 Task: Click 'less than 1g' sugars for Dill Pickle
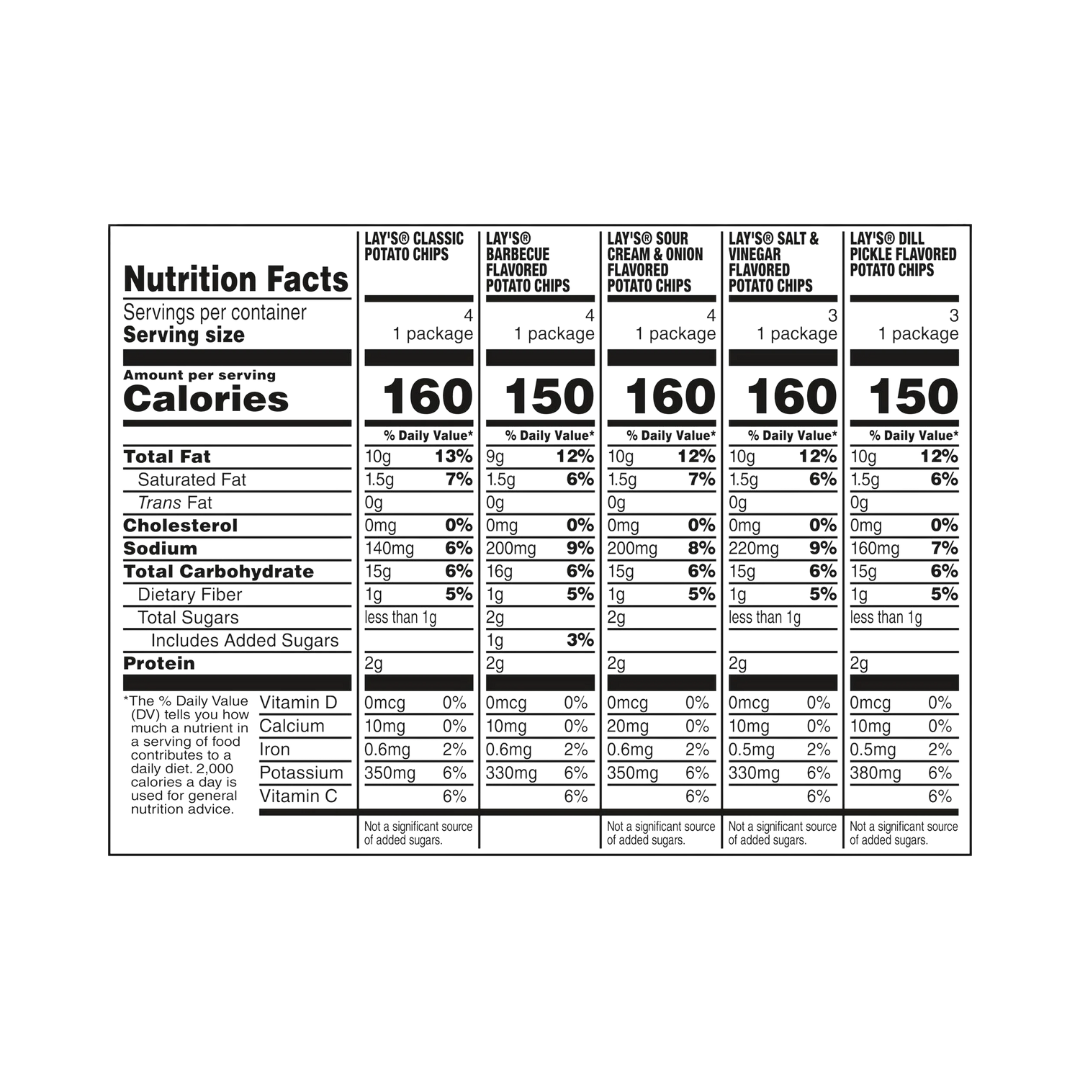pos(886,617)
